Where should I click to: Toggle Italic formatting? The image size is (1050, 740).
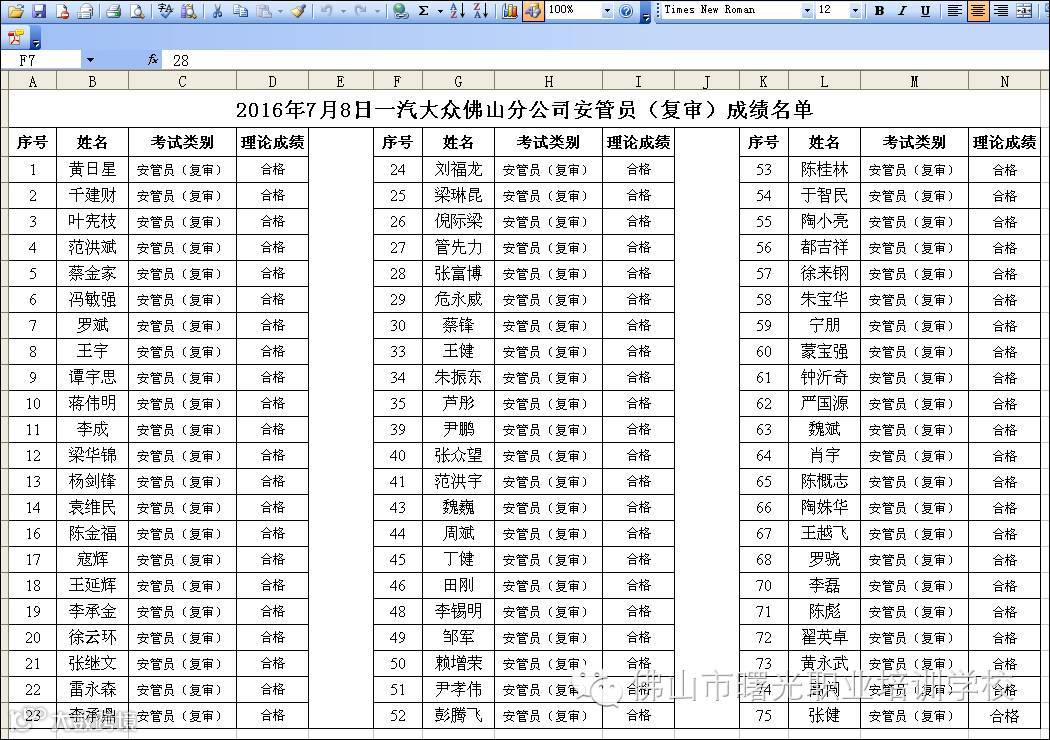pos(902,11)
